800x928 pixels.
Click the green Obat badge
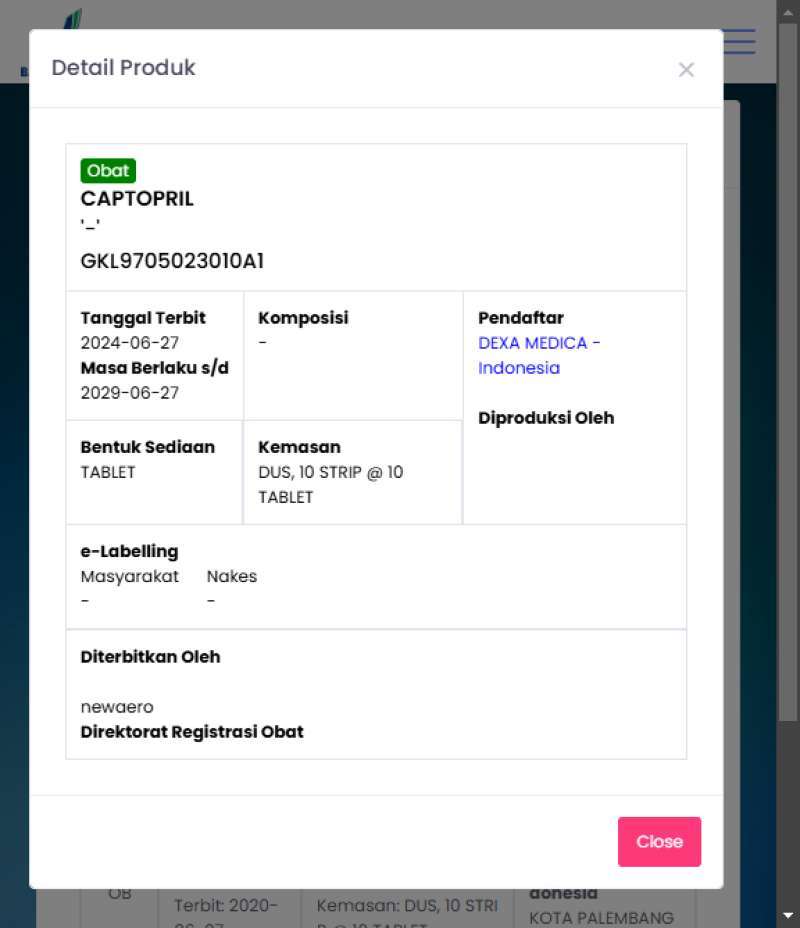[108, 171]
